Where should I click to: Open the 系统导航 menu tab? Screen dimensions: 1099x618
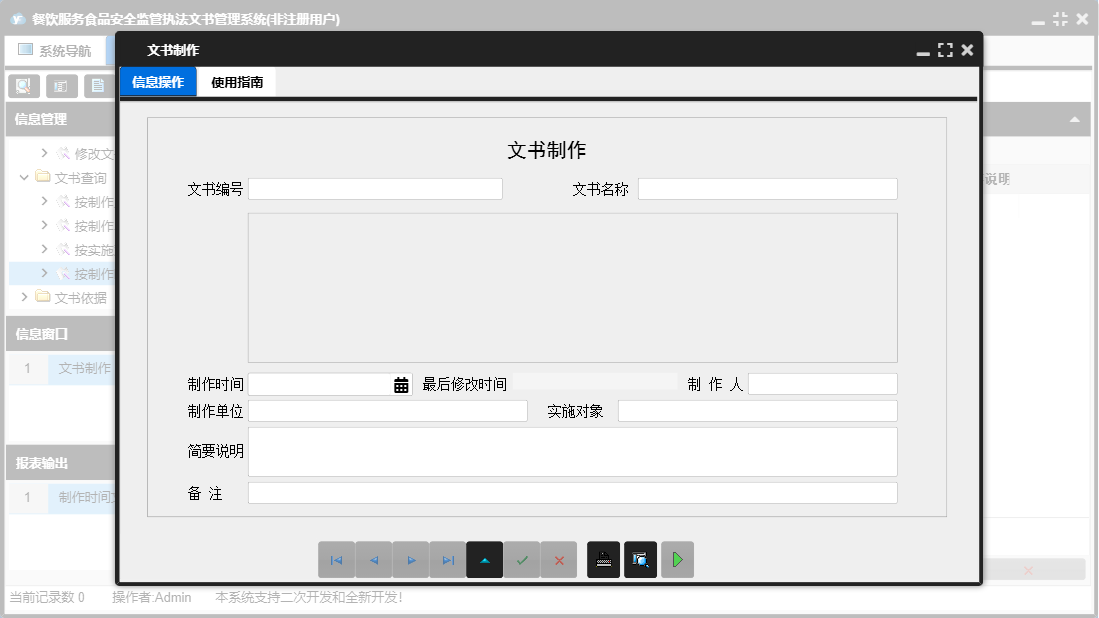point(57,50)
